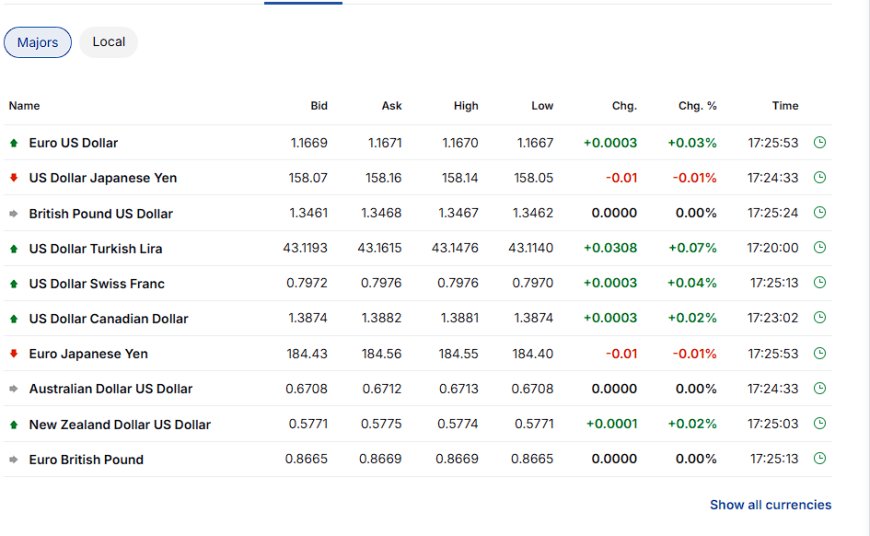870x536 pixels.
Task: Click Euro US Dollar ask value 1.1671
Action: click(x=385, y=143)
